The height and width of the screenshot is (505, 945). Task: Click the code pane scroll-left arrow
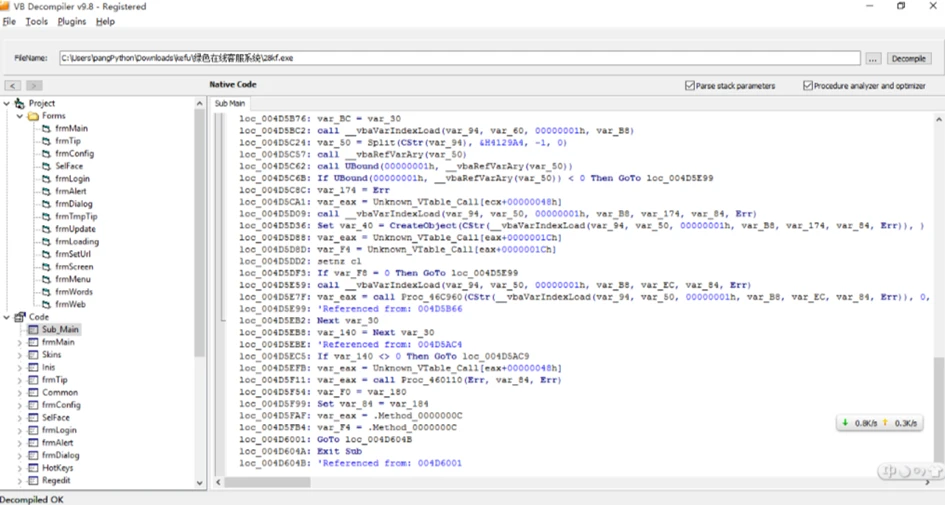point(218,483)
